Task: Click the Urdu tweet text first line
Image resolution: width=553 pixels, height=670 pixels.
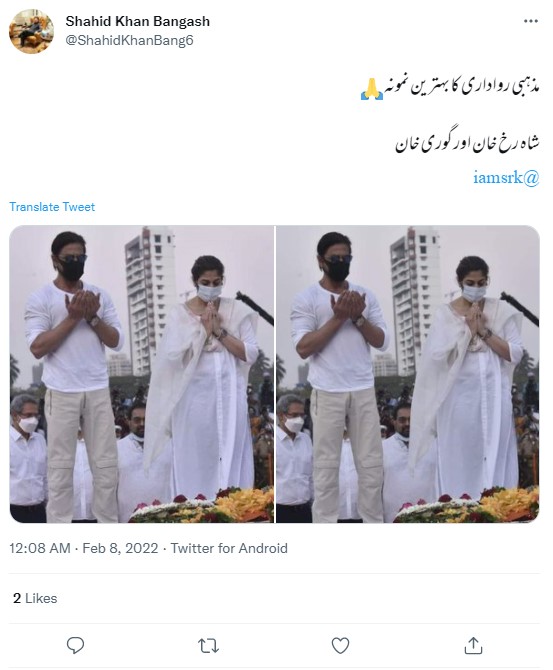Action: [462, 87]
